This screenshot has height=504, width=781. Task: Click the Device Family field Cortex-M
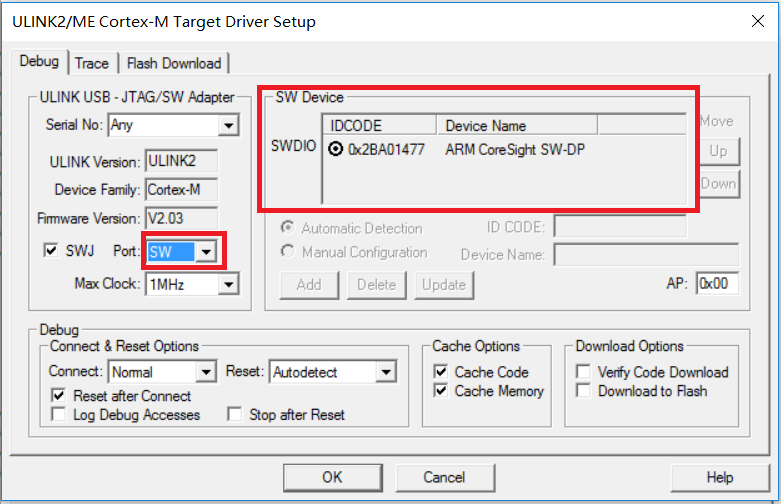(181, 190)
